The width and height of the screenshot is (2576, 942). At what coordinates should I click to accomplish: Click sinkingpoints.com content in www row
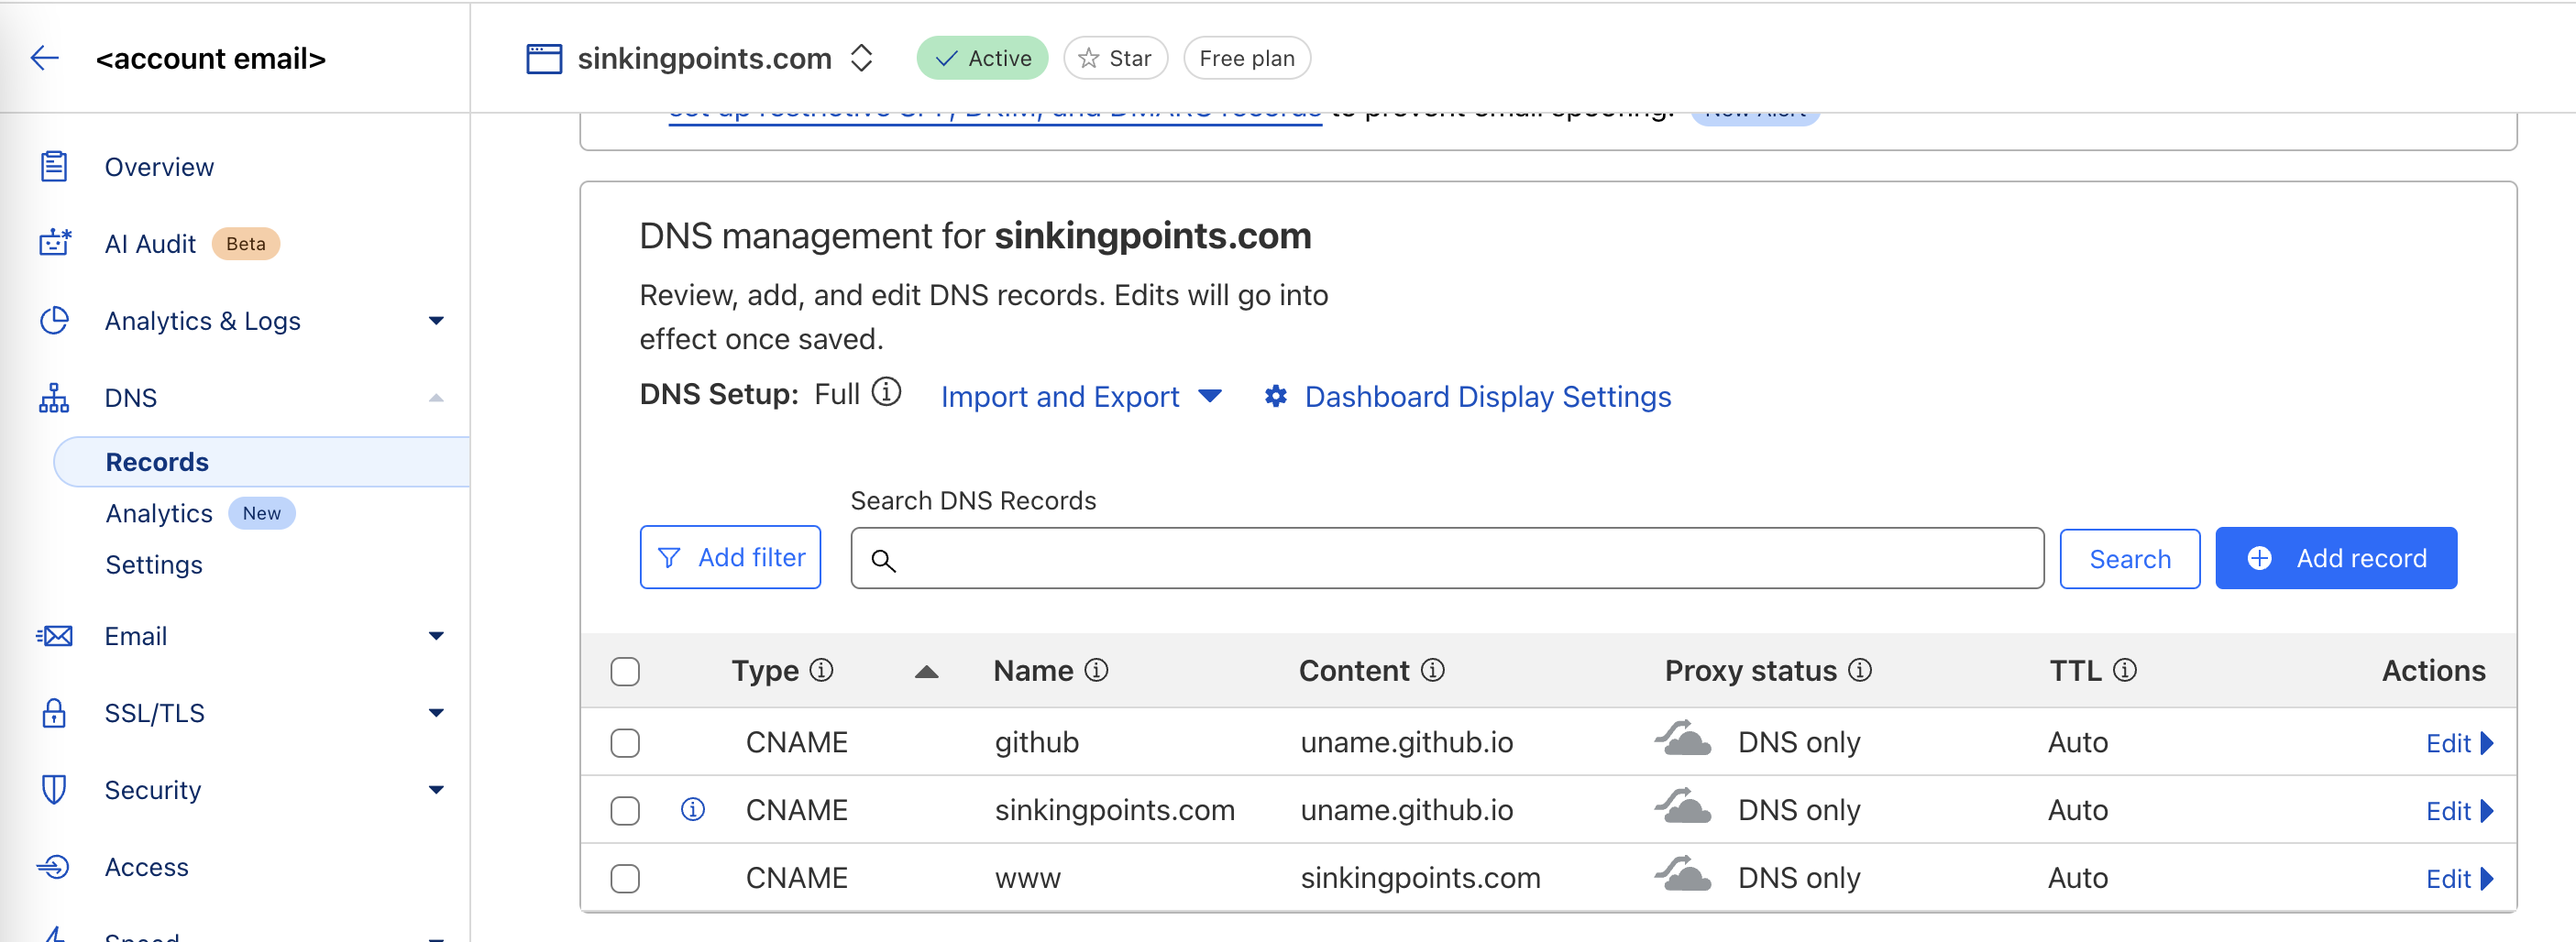(1420, 878)
